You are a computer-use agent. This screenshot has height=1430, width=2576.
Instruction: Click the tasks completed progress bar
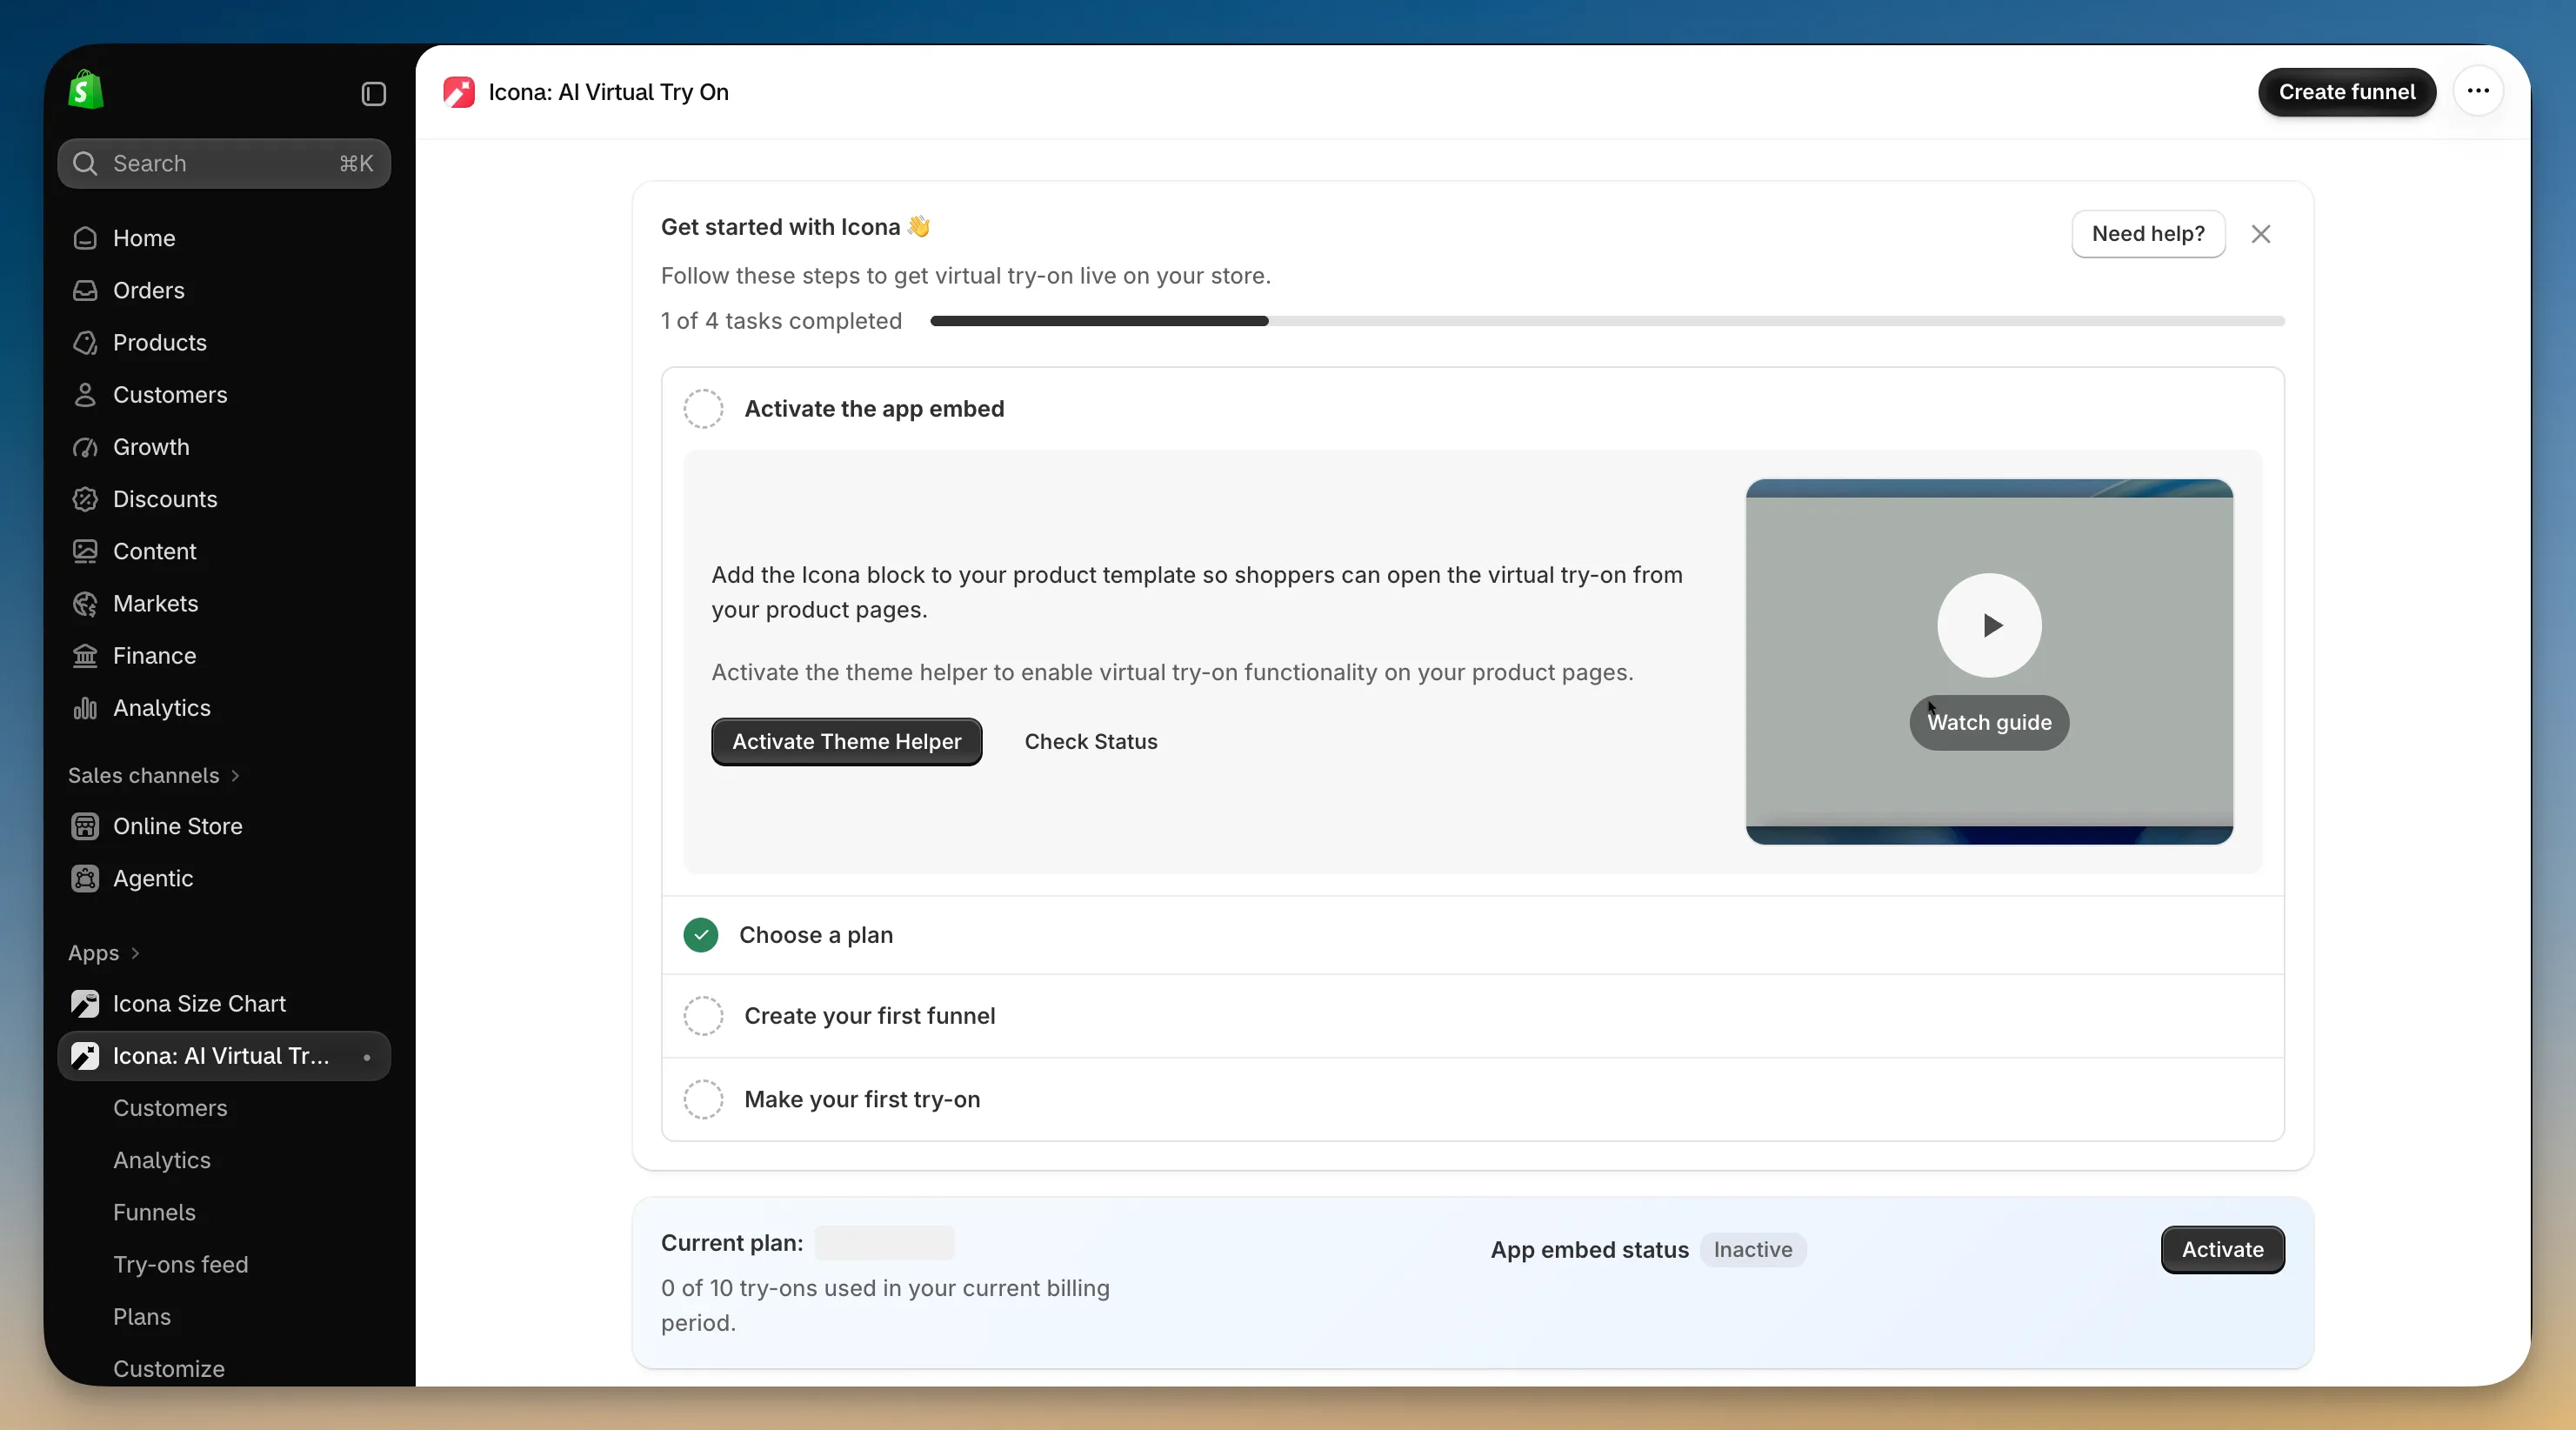pyautogui.click(x=1607, y=321)
